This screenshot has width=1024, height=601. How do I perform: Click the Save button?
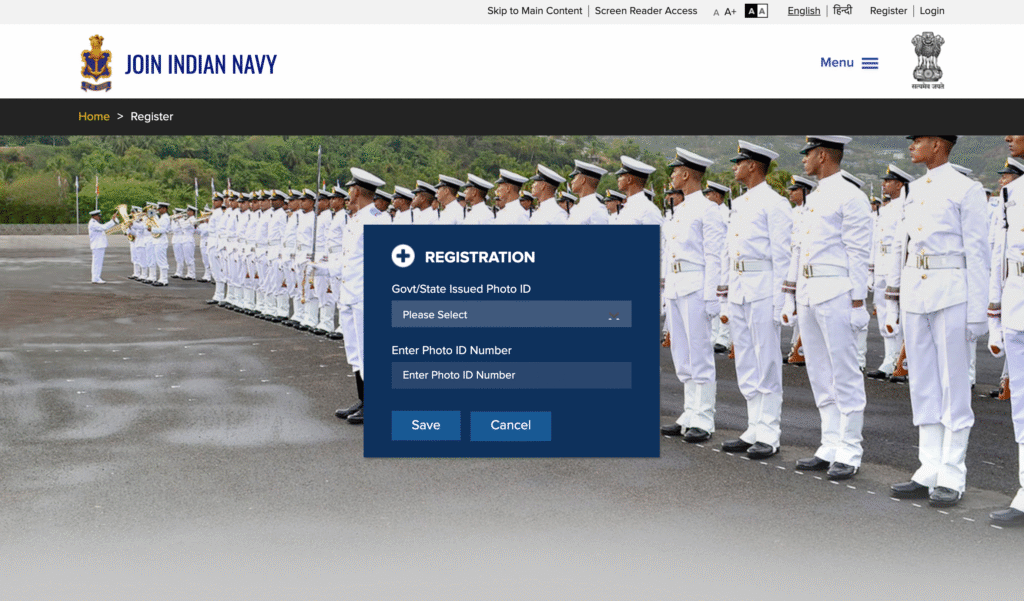(425, 425)
